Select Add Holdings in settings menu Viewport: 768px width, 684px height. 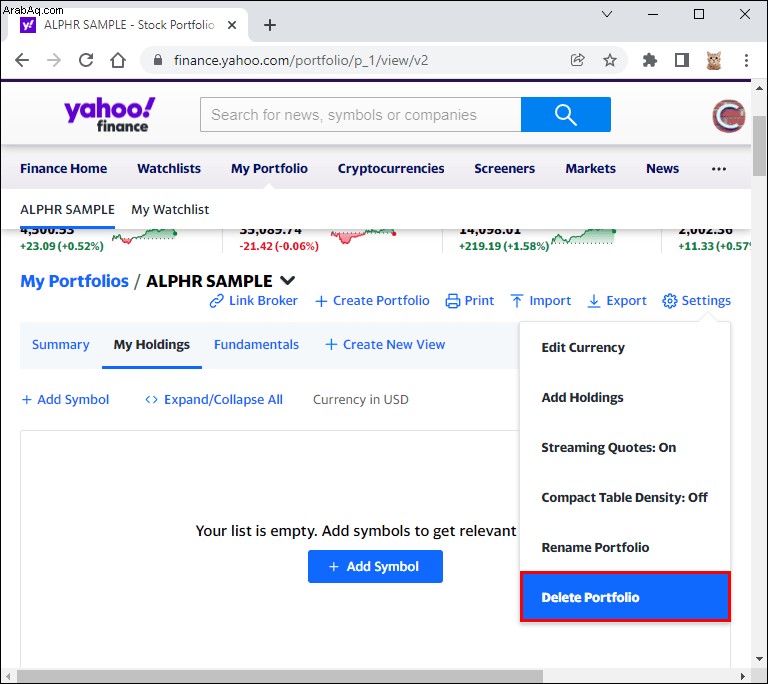(625, 397)
